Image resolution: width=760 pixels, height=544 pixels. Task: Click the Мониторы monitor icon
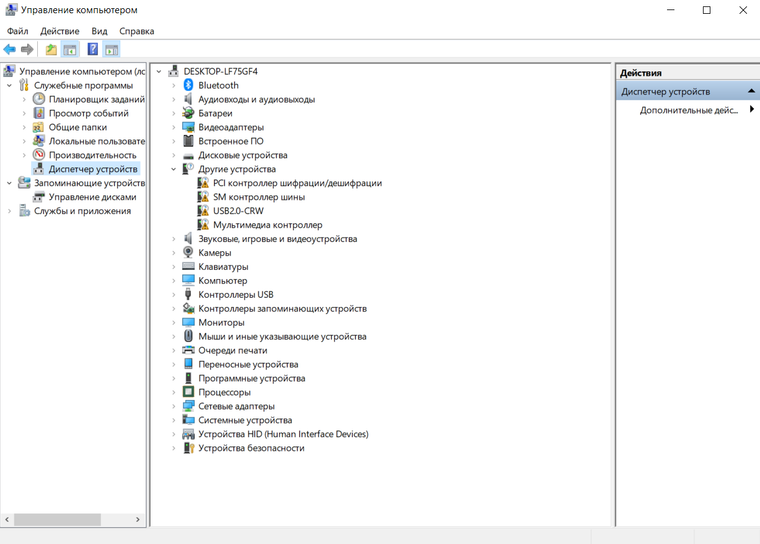coord(188,322)
